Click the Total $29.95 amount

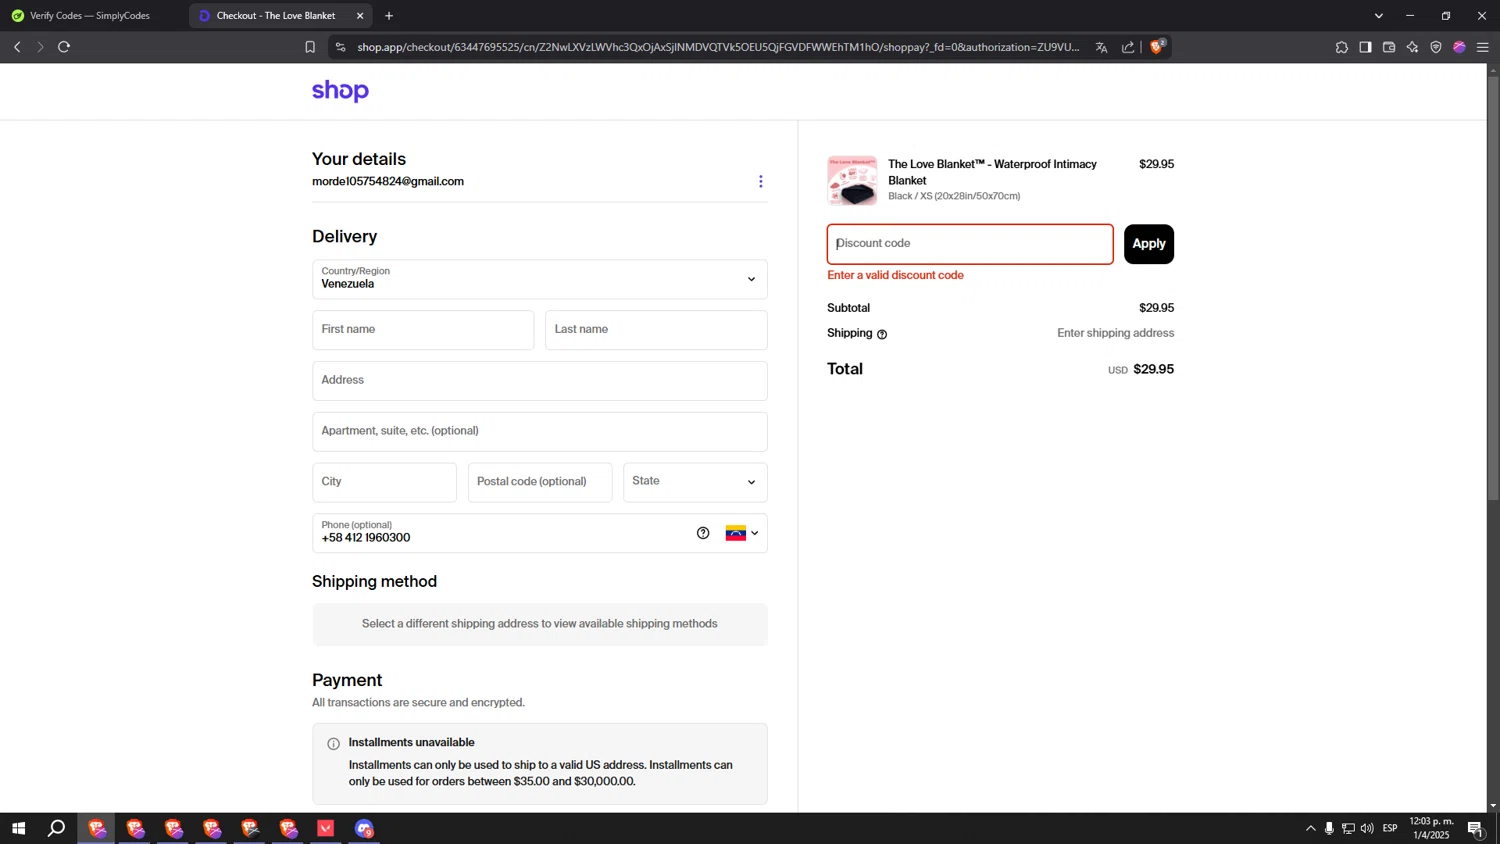point(1153,369)
